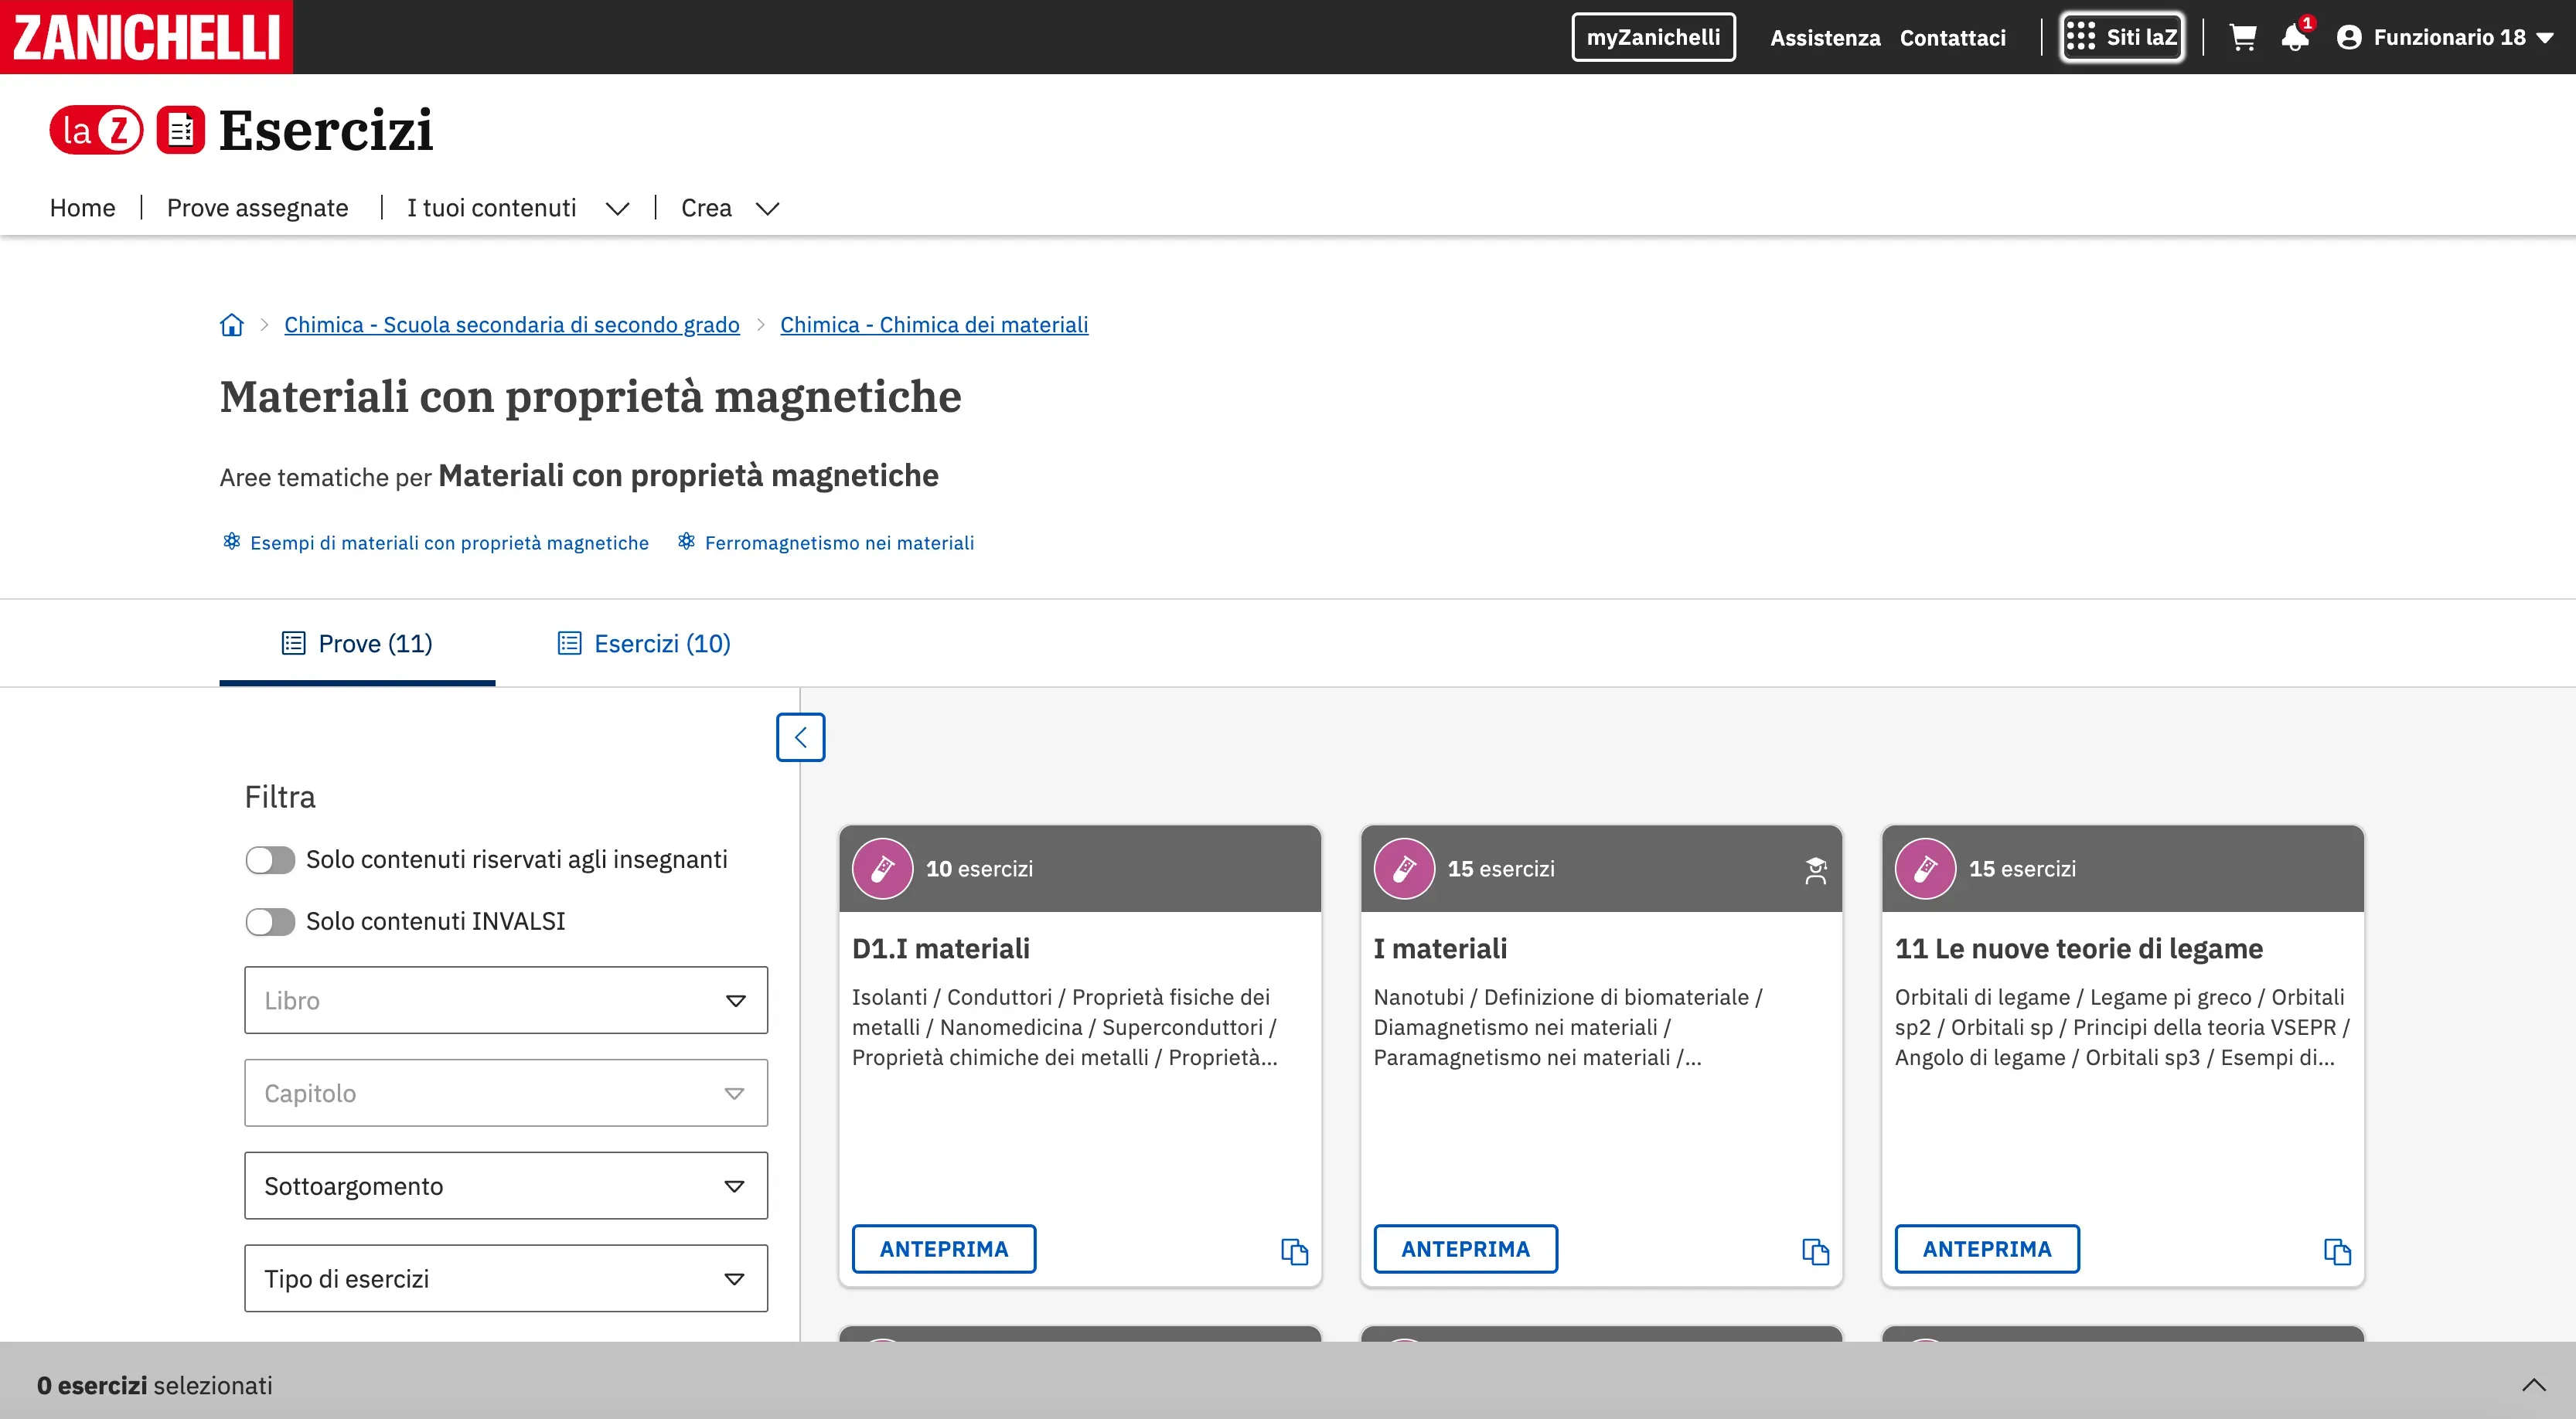Preview the I materiali test
This screenshot has width=2576, height=1419.
point(1465,1249)
